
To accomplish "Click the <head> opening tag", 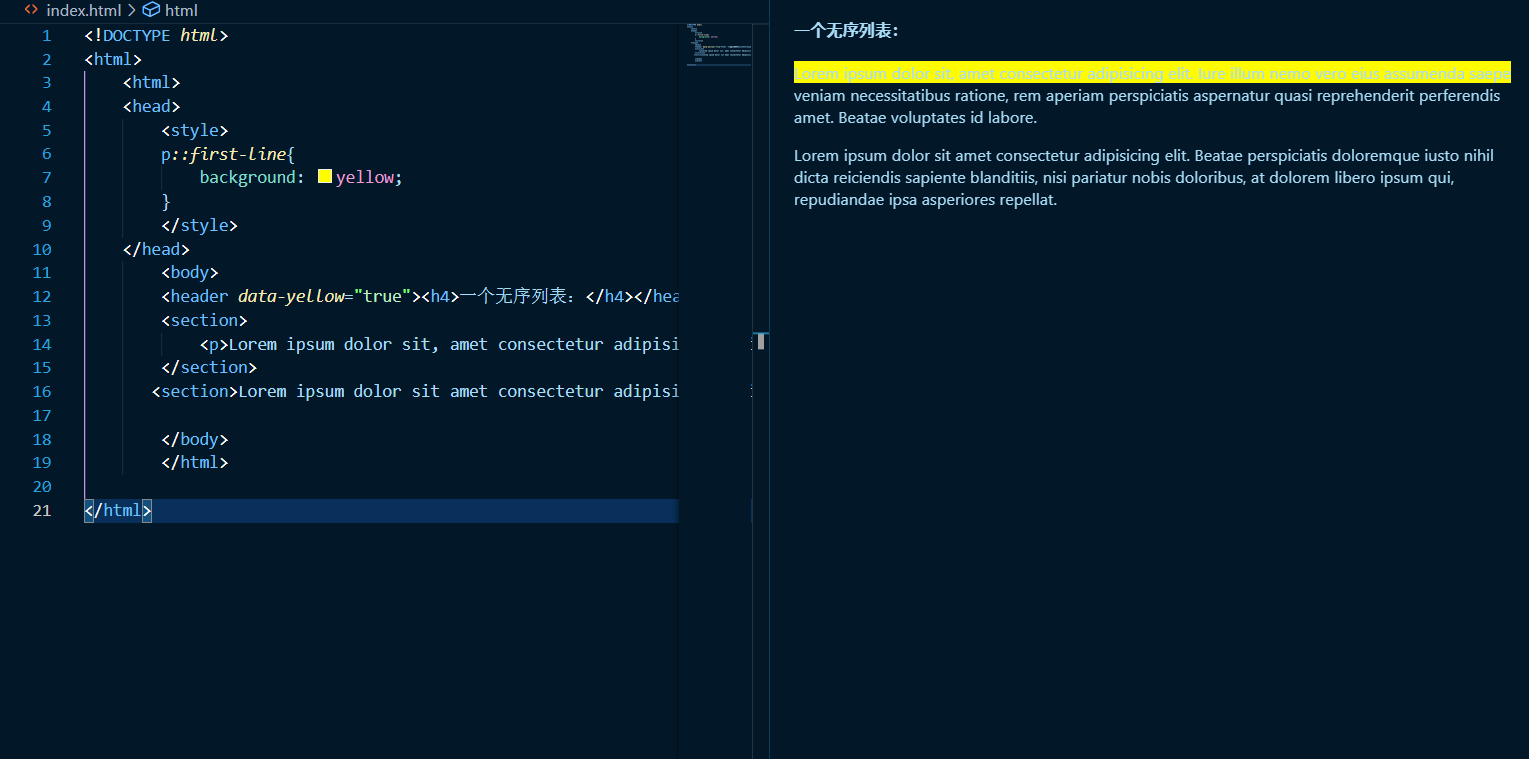I will pyautogui.click(x=152, y=107).
